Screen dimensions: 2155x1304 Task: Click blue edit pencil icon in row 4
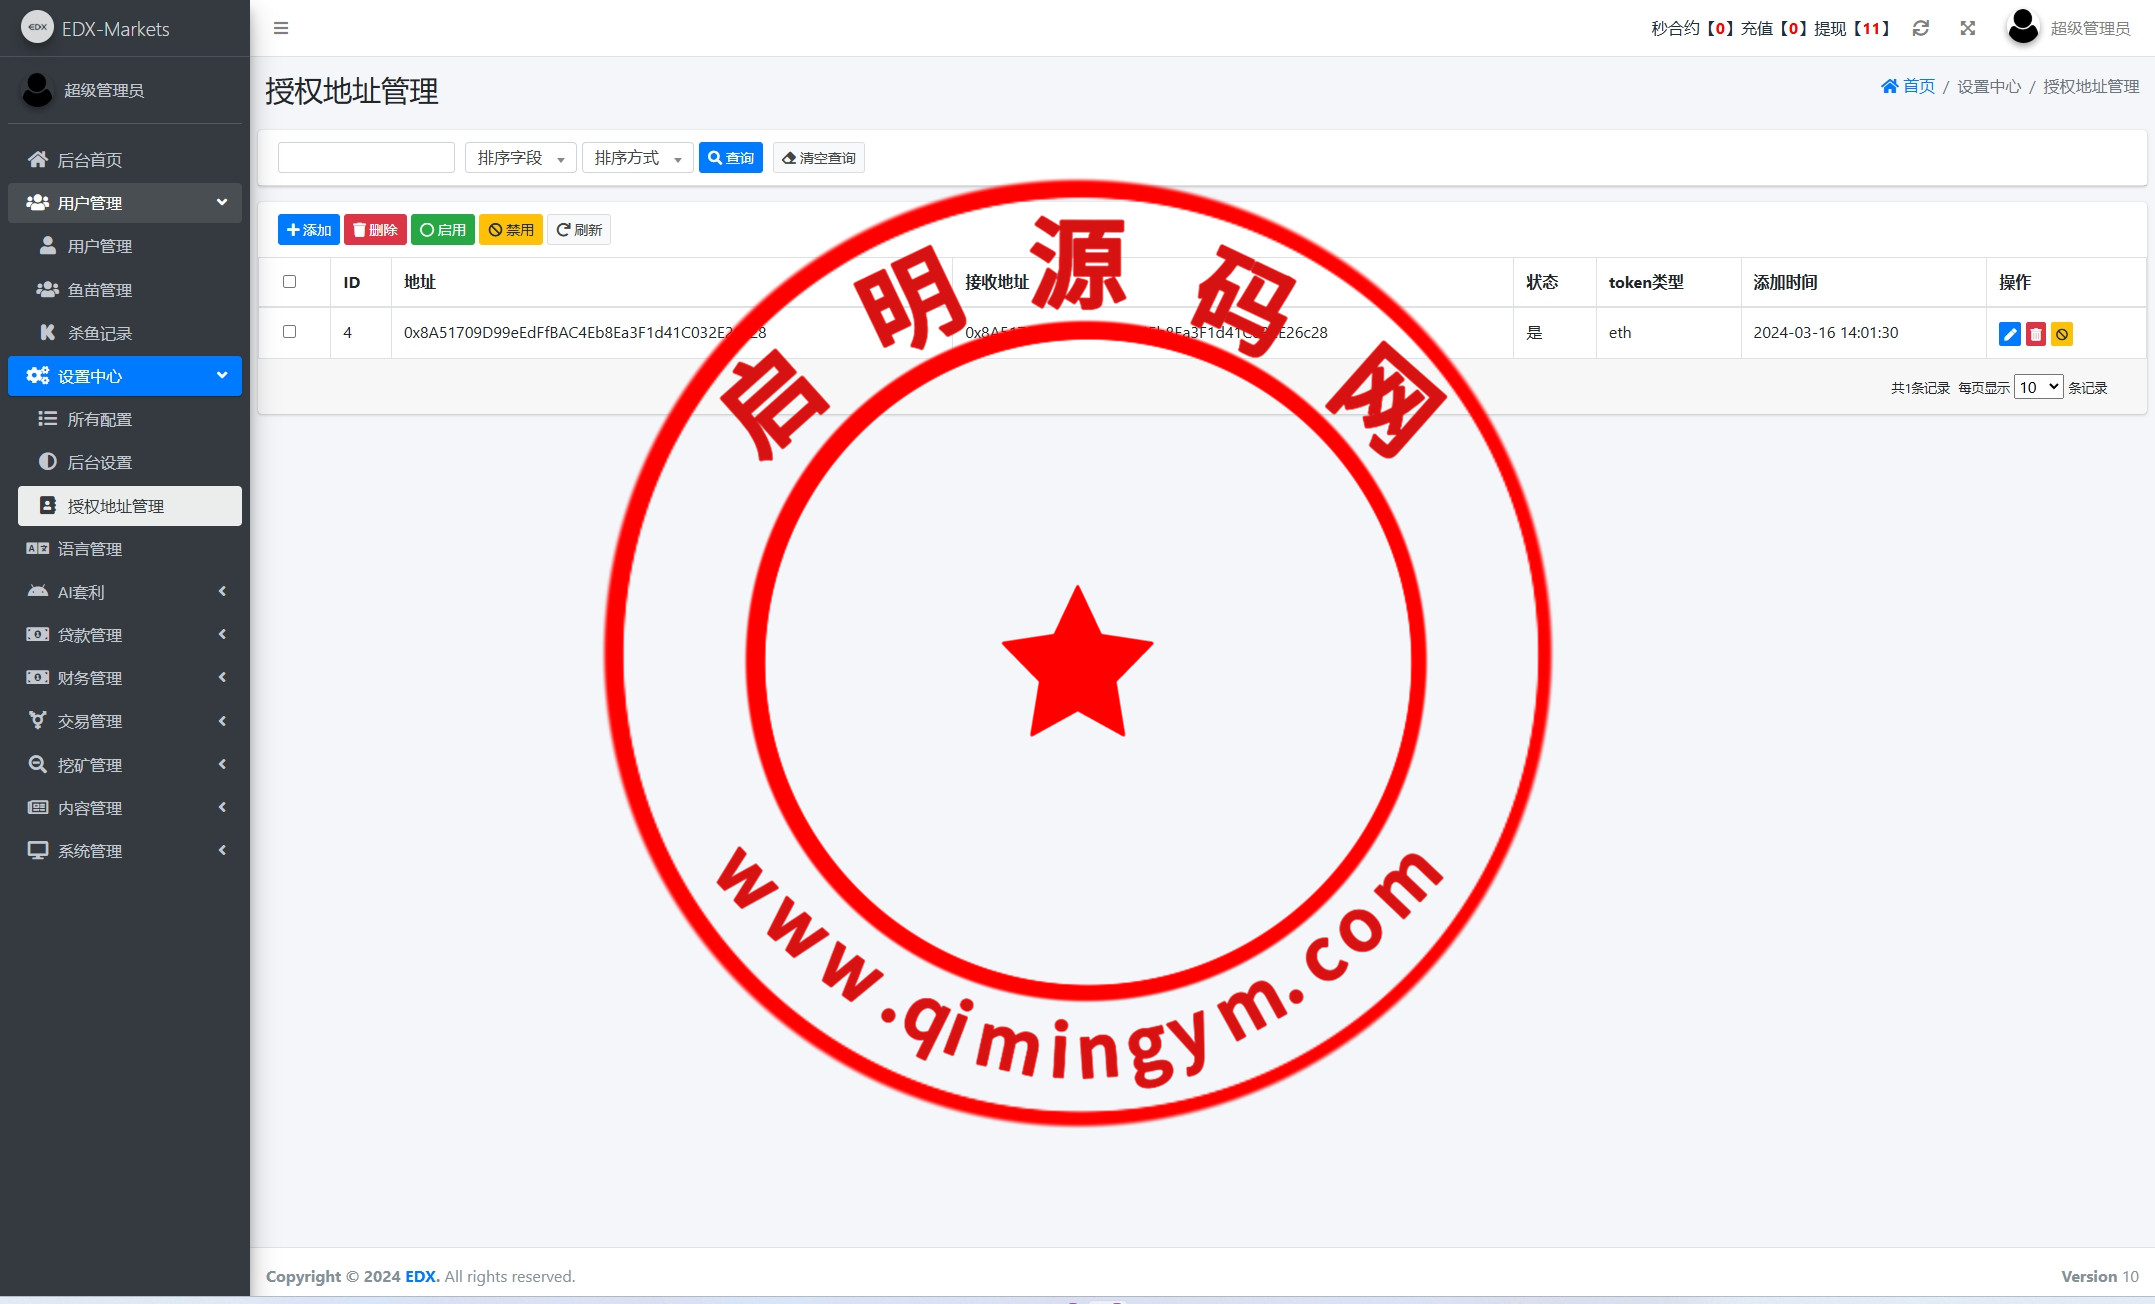2009,334
